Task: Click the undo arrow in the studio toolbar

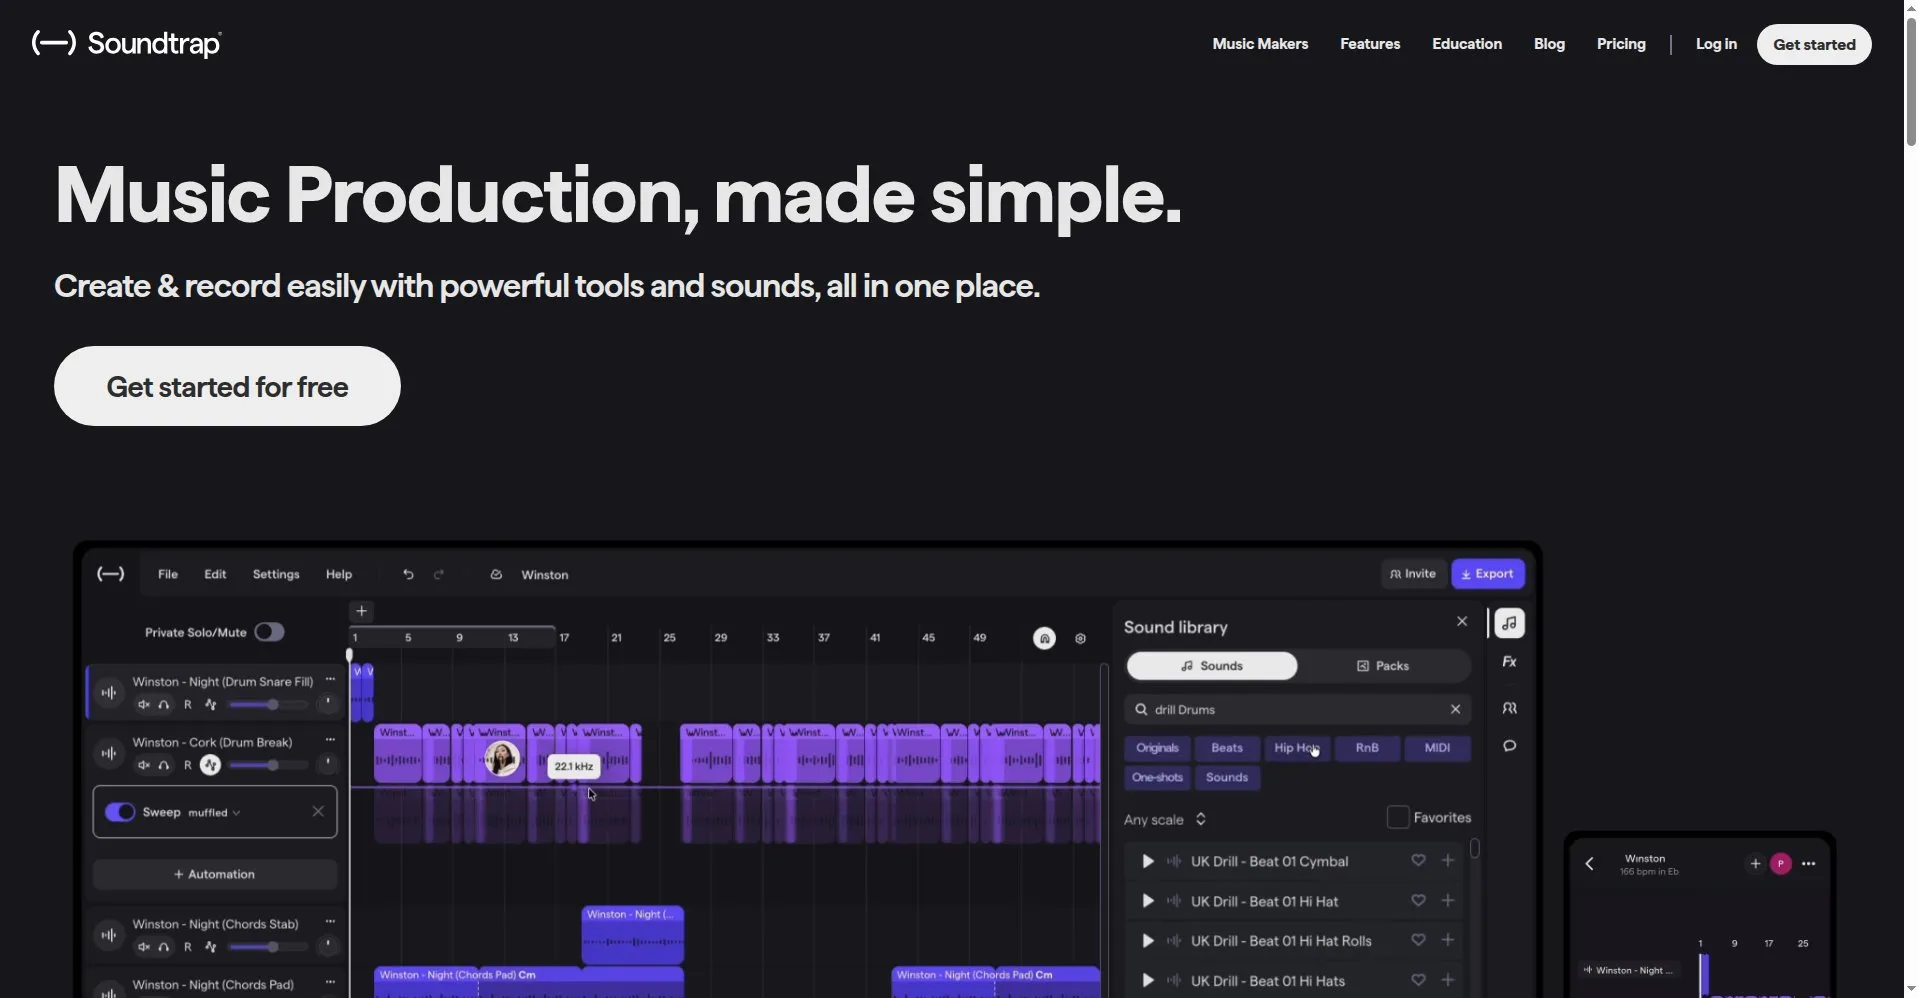Action: coord(408,574)
